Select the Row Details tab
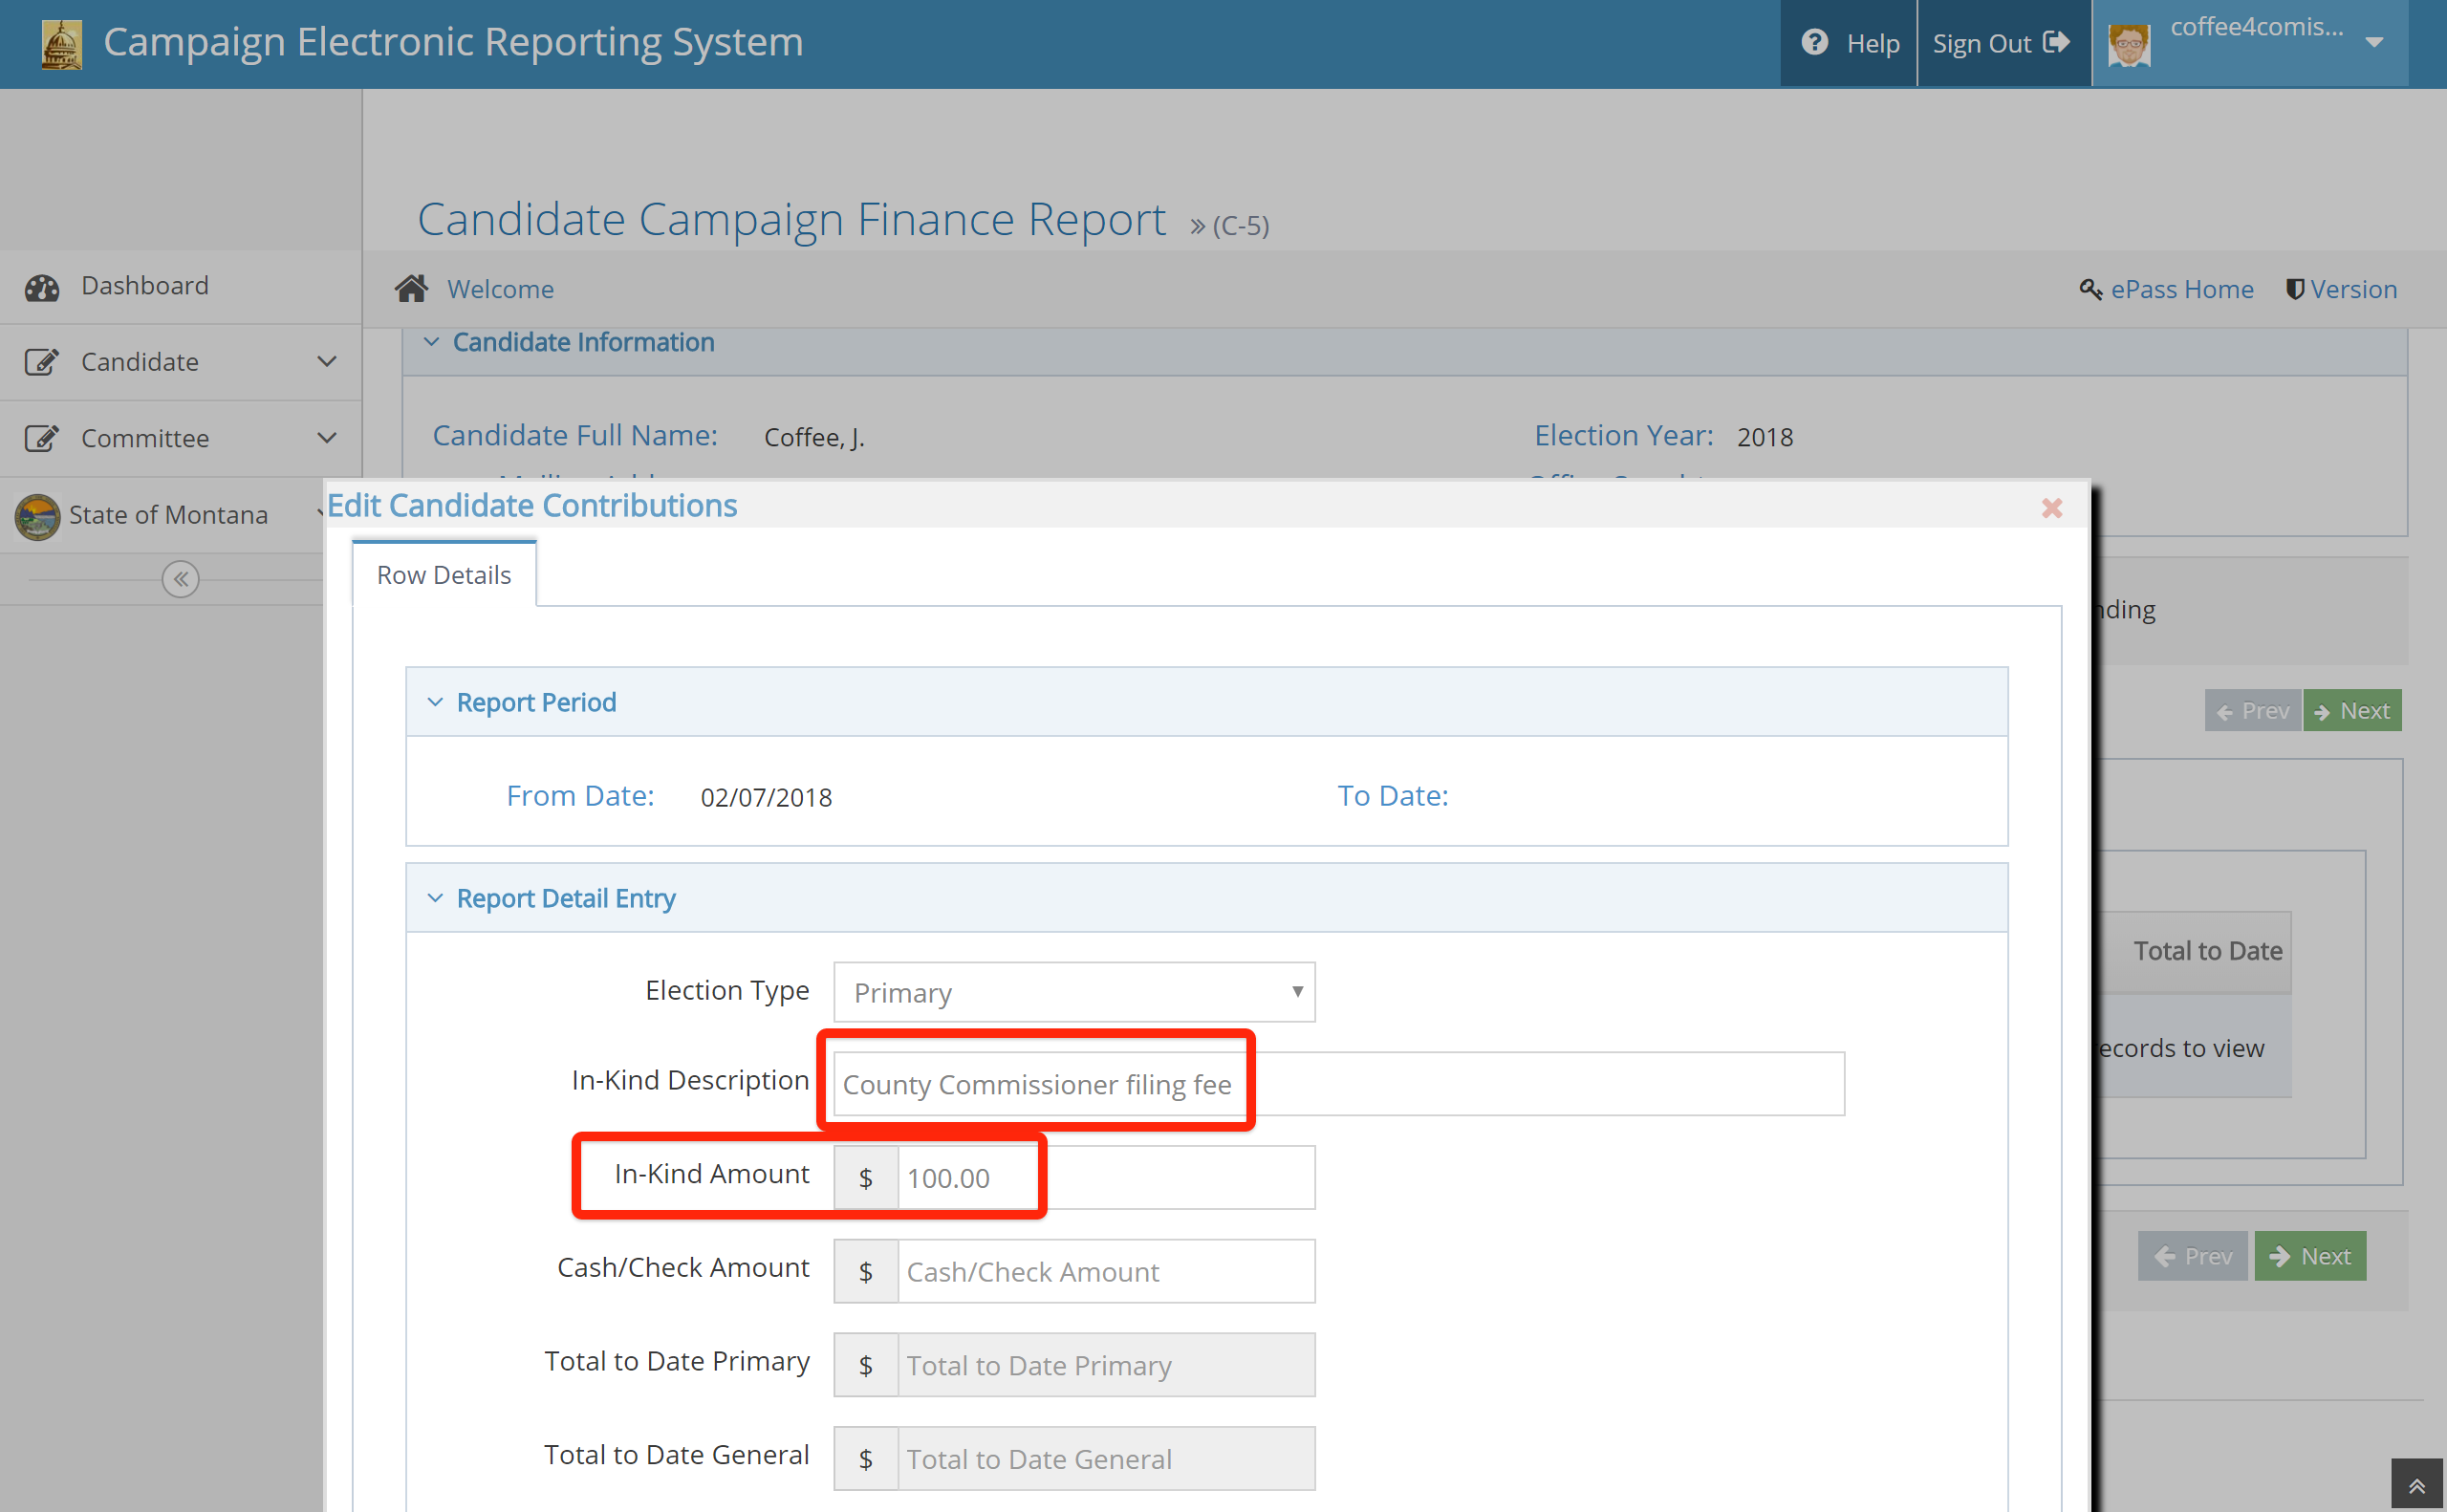Screen dimensions: 2447x1512 pyautogui.click(x=443, y=575)
